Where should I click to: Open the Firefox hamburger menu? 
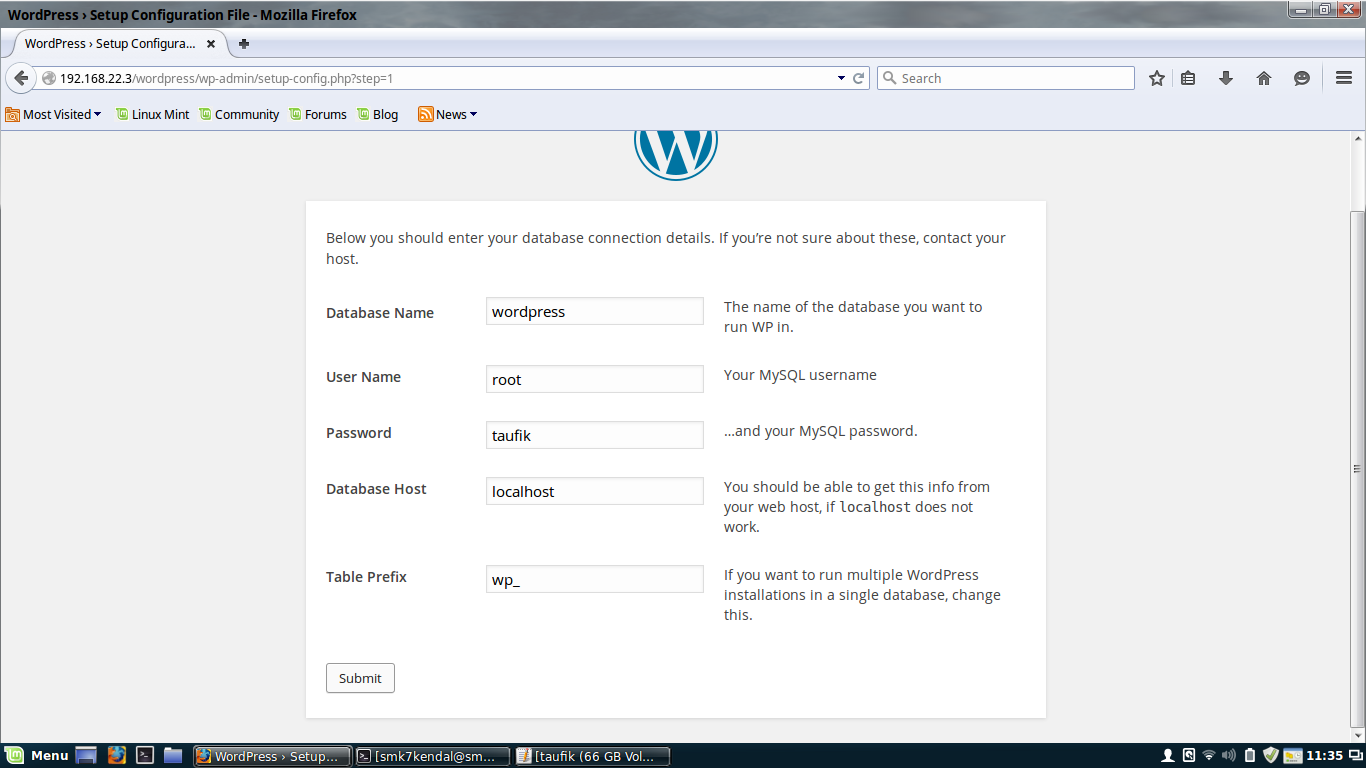click(x=1344, y=78)
